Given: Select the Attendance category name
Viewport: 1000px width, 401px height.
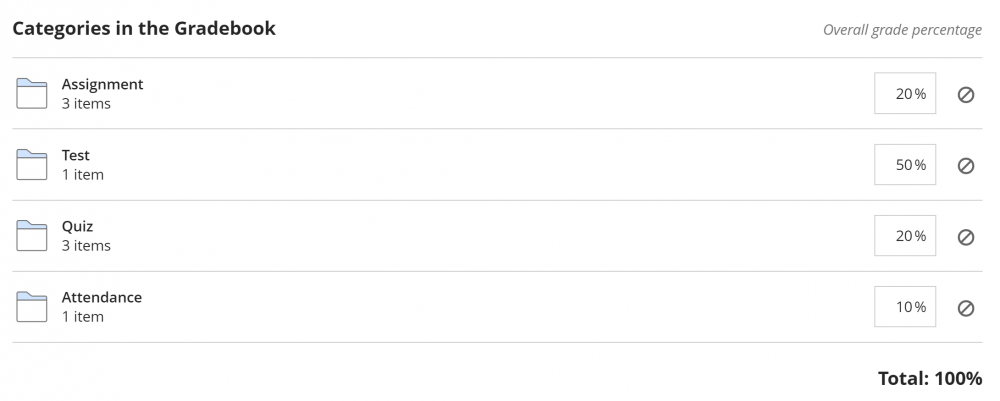Looking at the screenshot, I should (102, 297).
